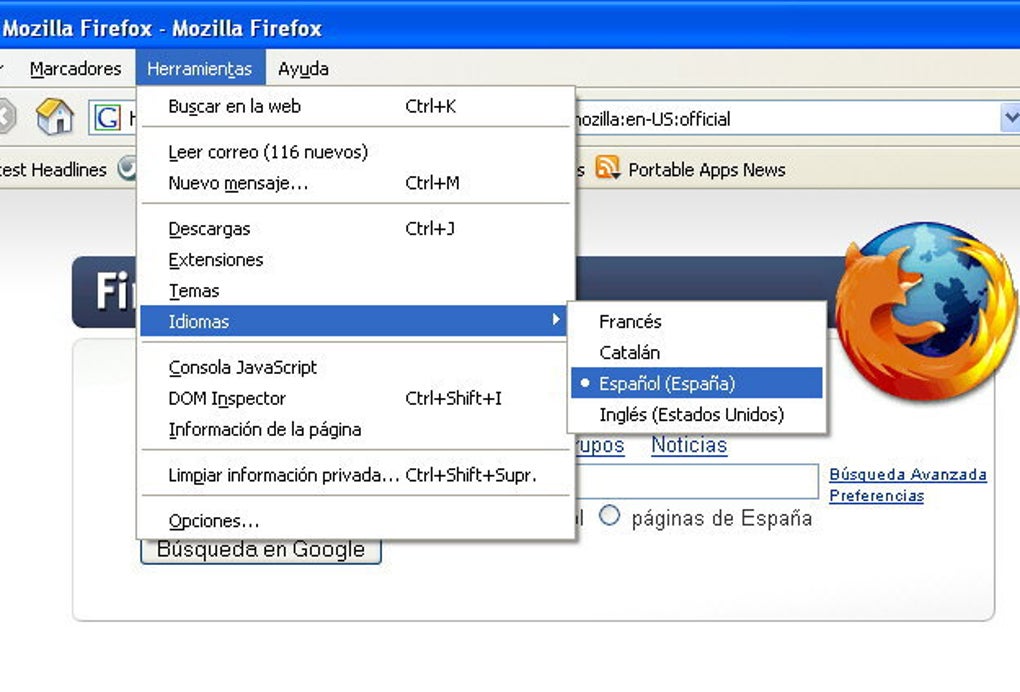Choose Buscar en la web
Screen dimensions: 1020x692
(x=356, y=106)
